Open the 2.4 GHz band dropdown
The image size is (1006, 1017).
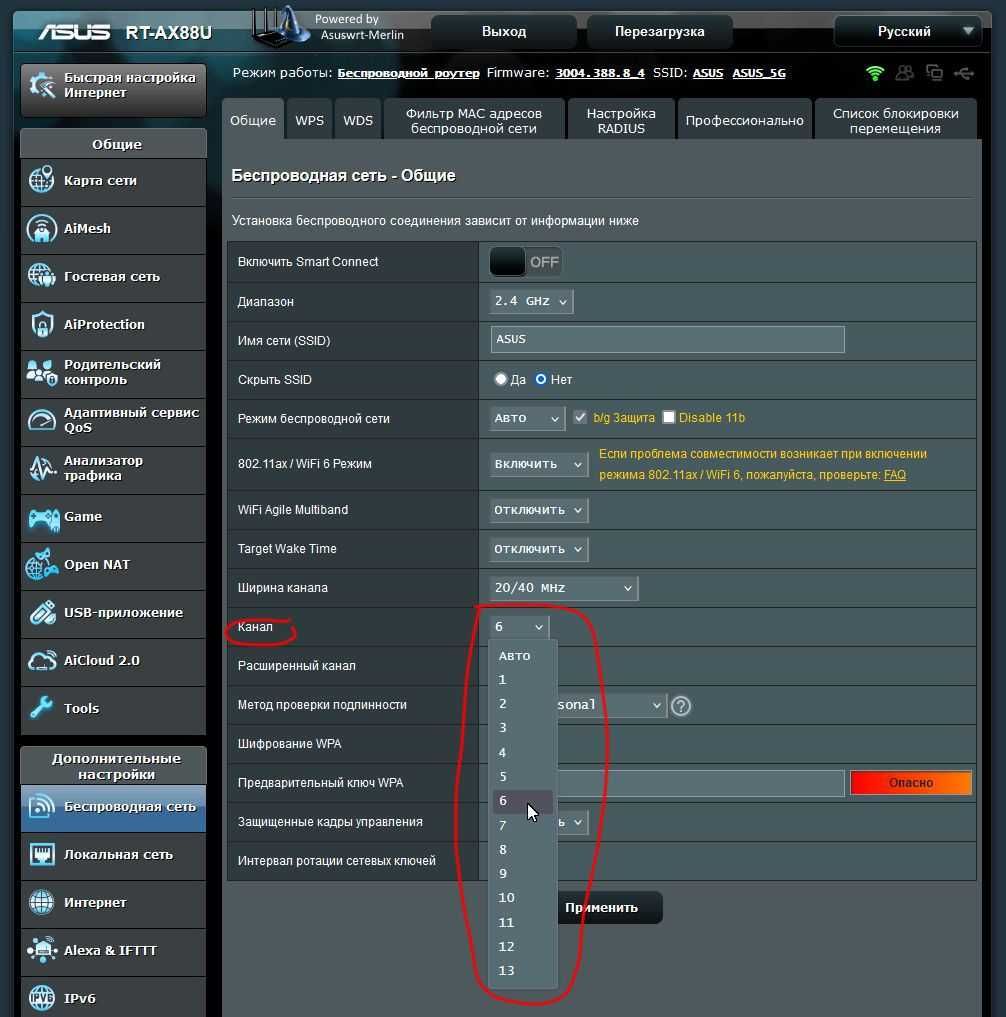tap(531, 302)
